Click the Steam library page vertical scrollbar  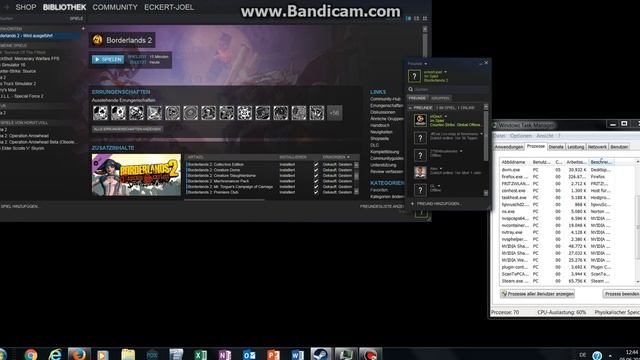(x=425, y=42)
